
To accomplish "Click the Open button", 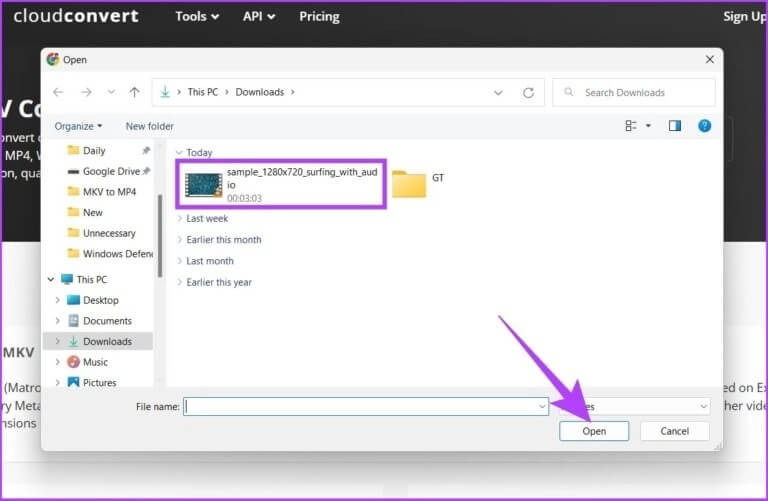I will (594, 431).
